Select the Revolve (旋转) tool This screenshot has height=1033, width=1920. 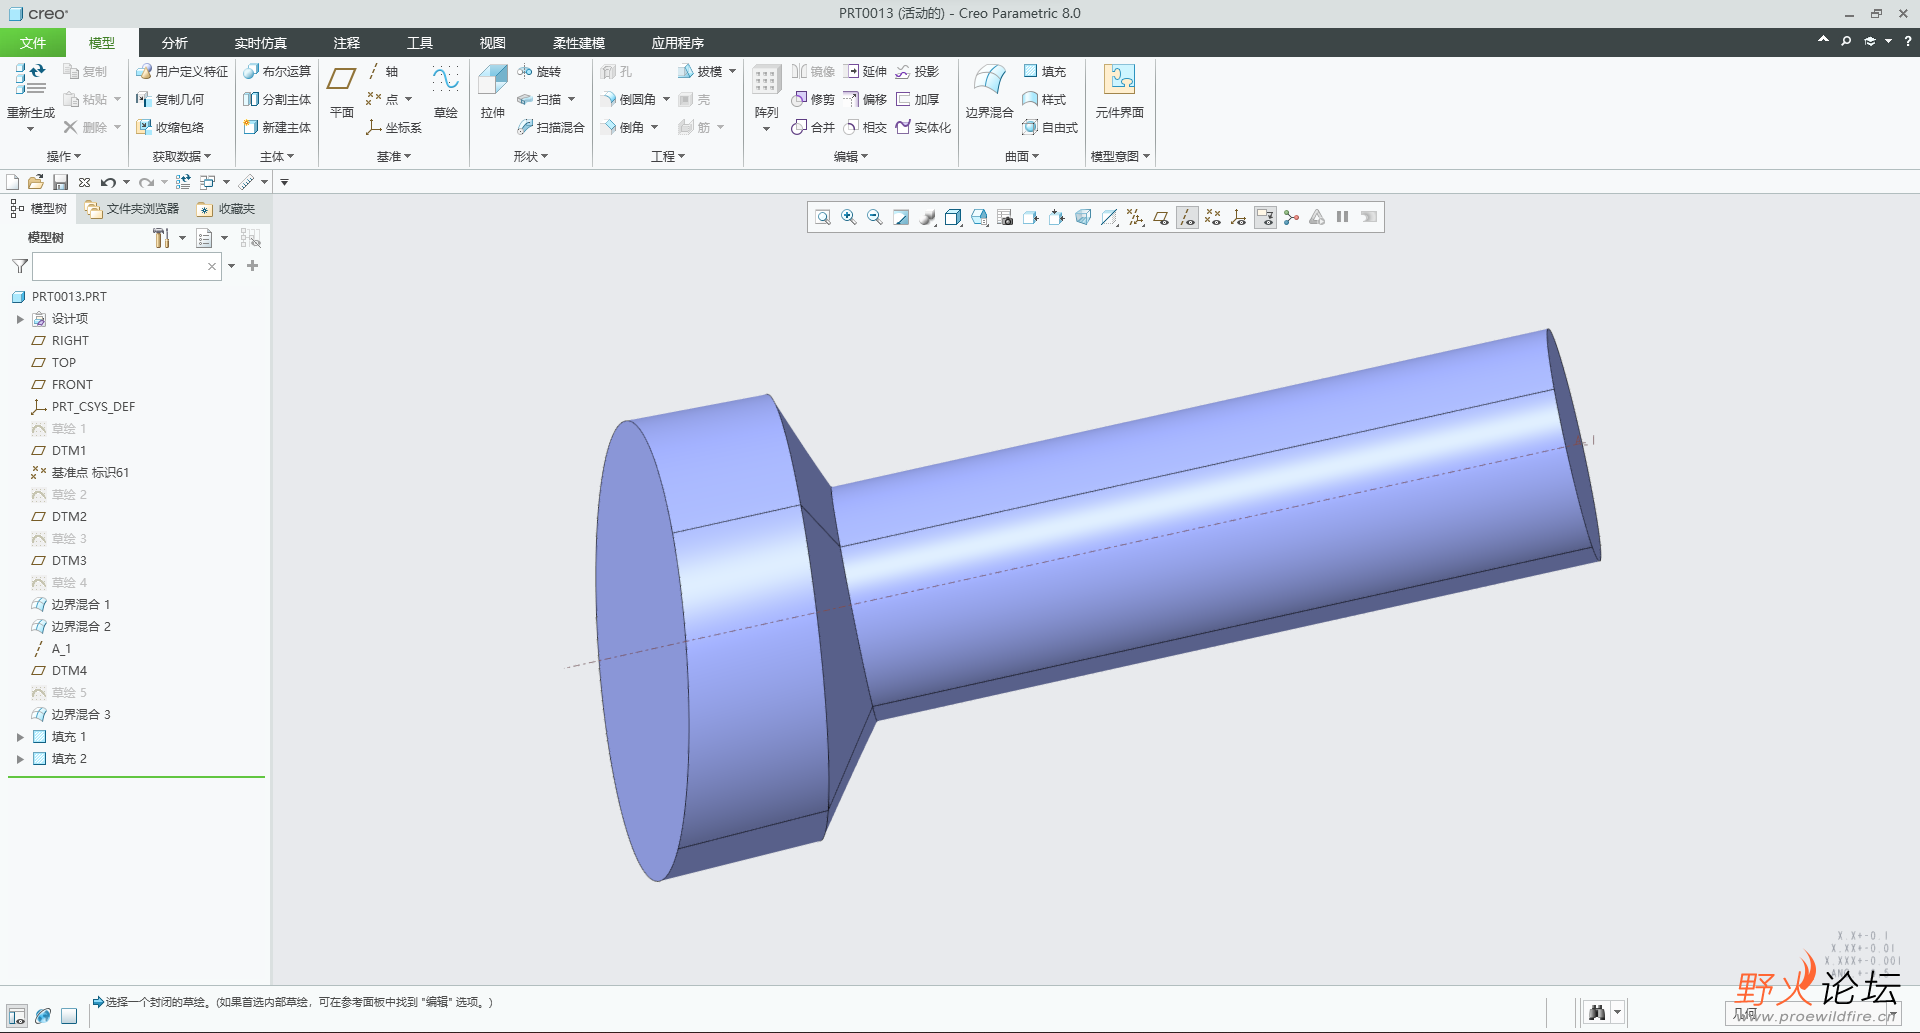coord(540,72)
